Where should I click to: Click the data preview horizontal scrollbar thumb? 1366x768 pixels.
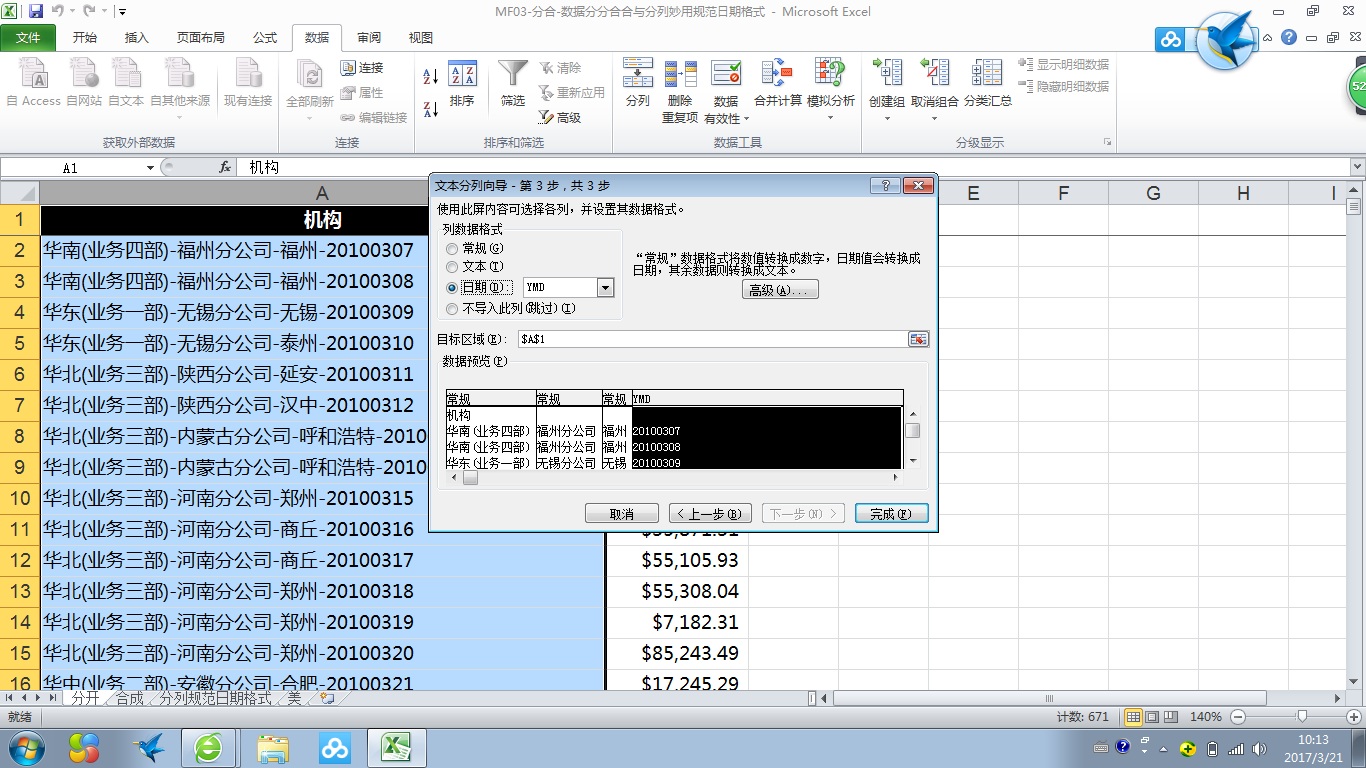click(x=470, y=478)
